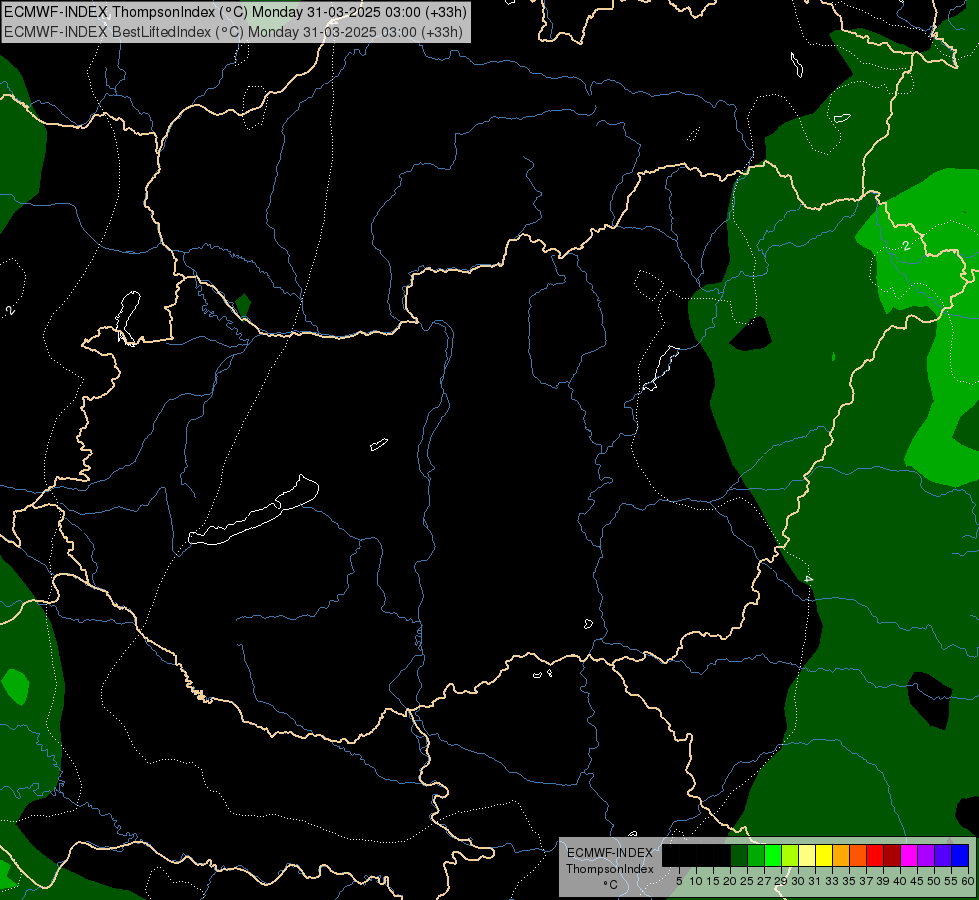The width and height of the screenshot is (979, 900).
Task: Click the °C unit label in legend
Action: (611, 885)
